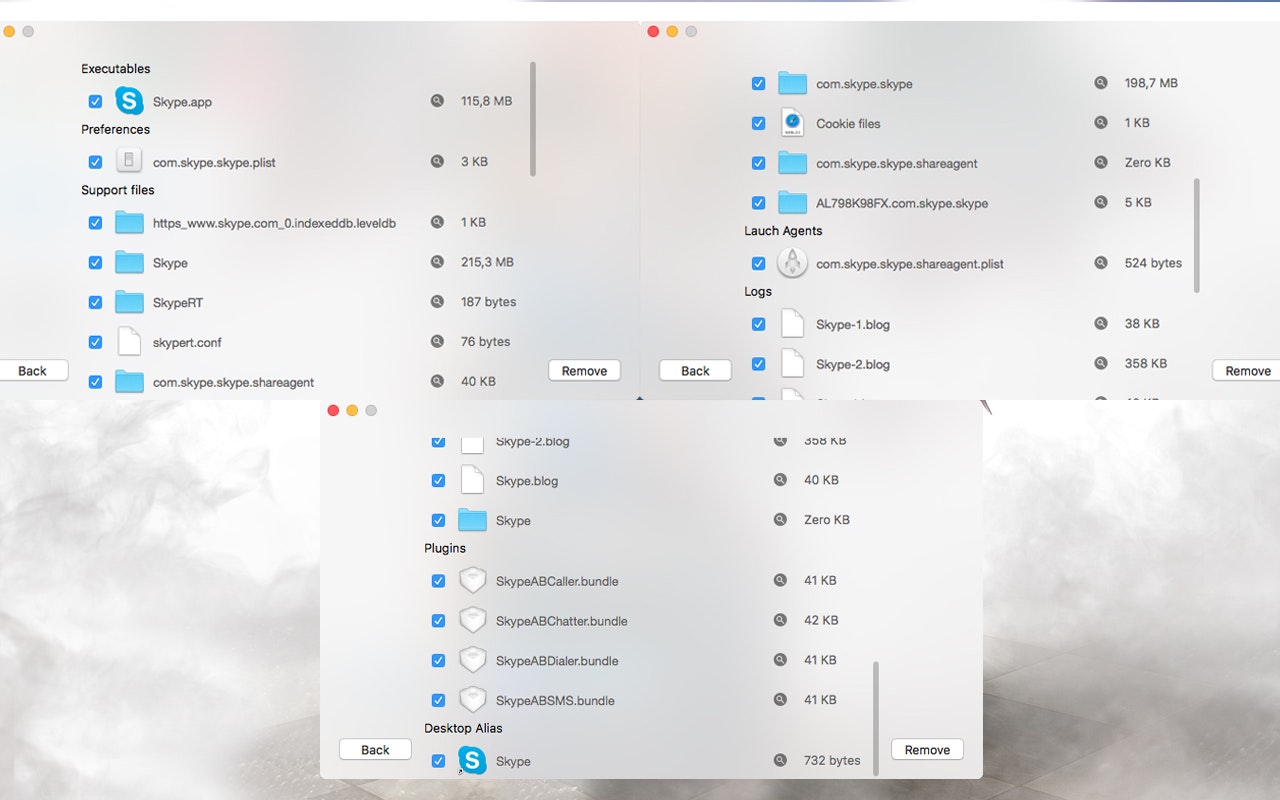Image resolution: width=1280 pixels, height=800 pixels.
Task: Click the Skype.app application icon
Action: click(x=128, y=101)
